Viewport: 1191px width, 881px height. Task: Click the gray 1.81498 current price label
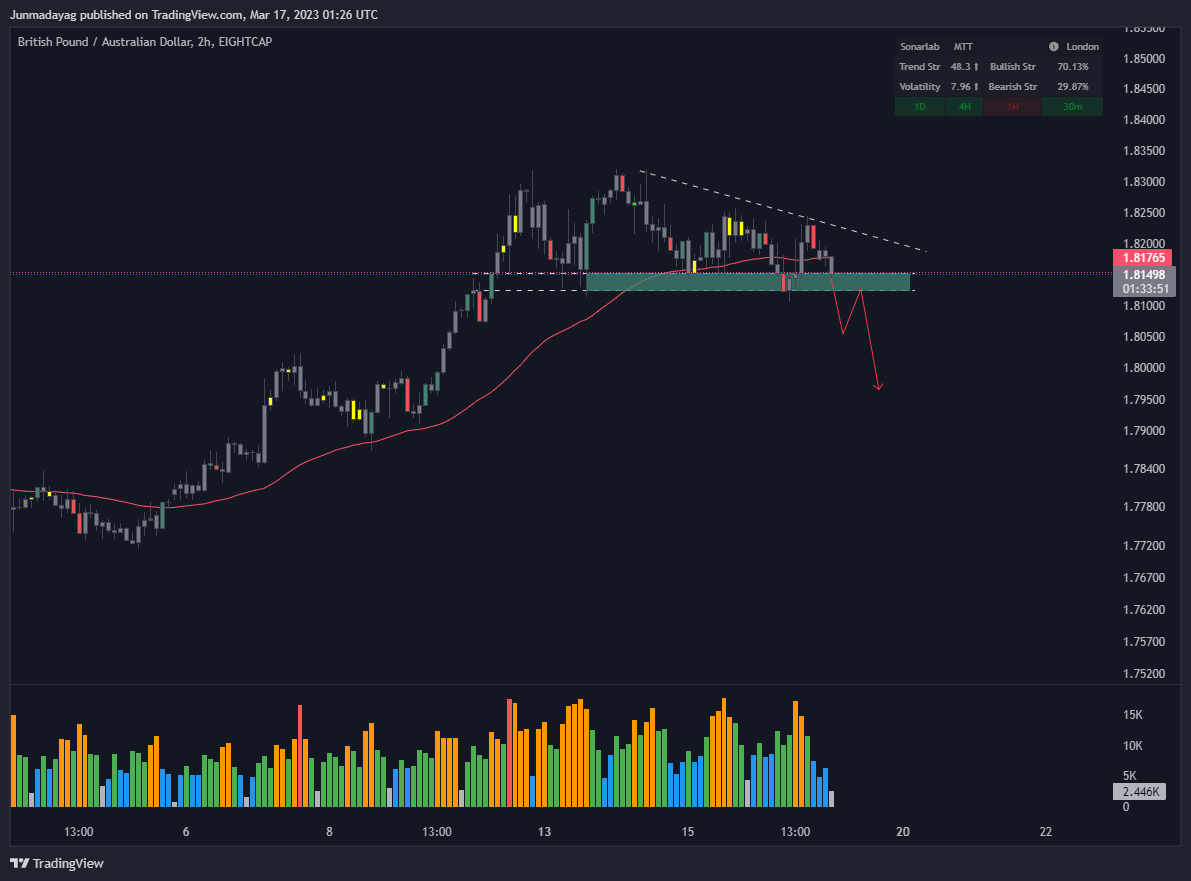pos(1144,275)
